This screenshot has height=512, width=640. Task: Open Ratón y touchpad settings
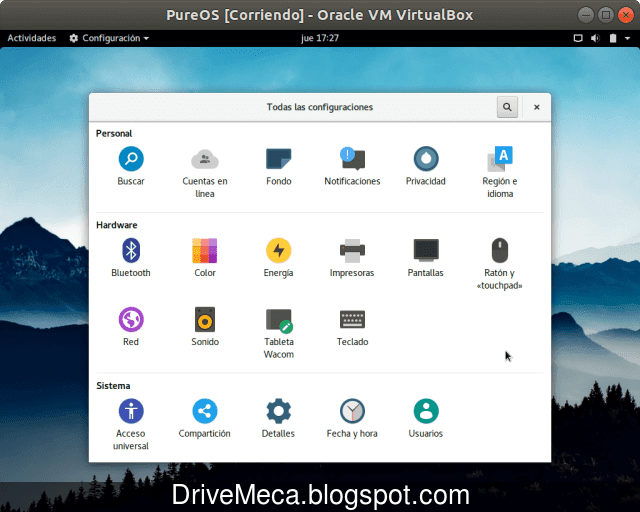[x=500, y=264]
